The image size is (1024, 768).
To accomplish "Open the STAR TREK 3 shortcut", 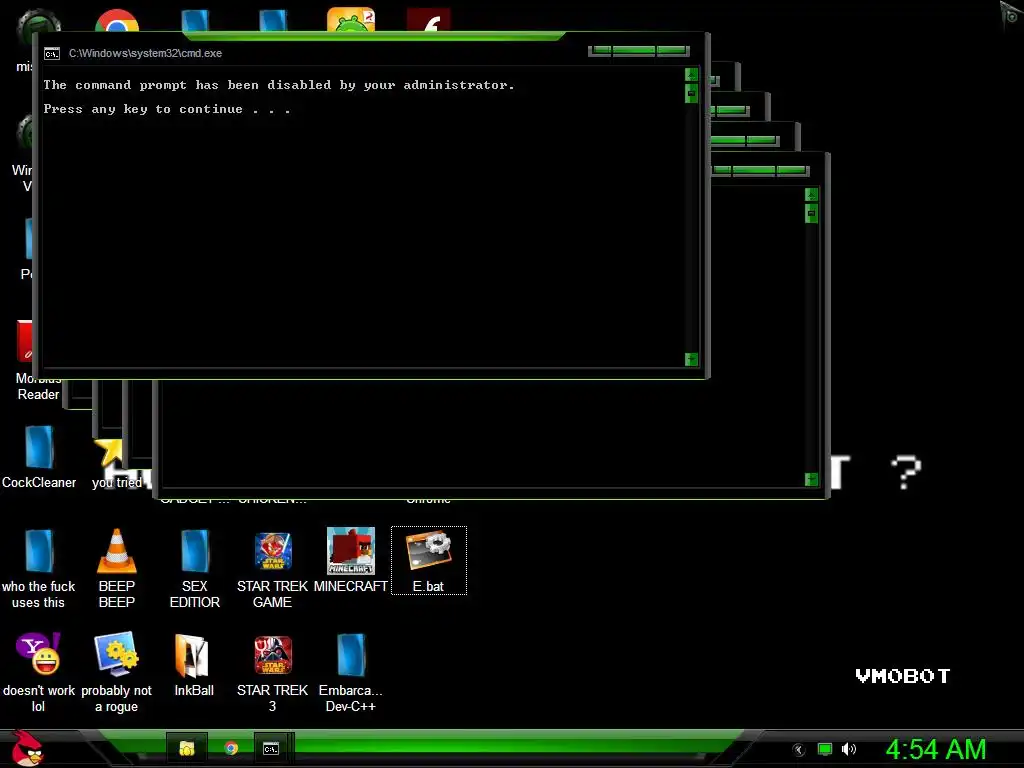I will [x=272, y=672].
